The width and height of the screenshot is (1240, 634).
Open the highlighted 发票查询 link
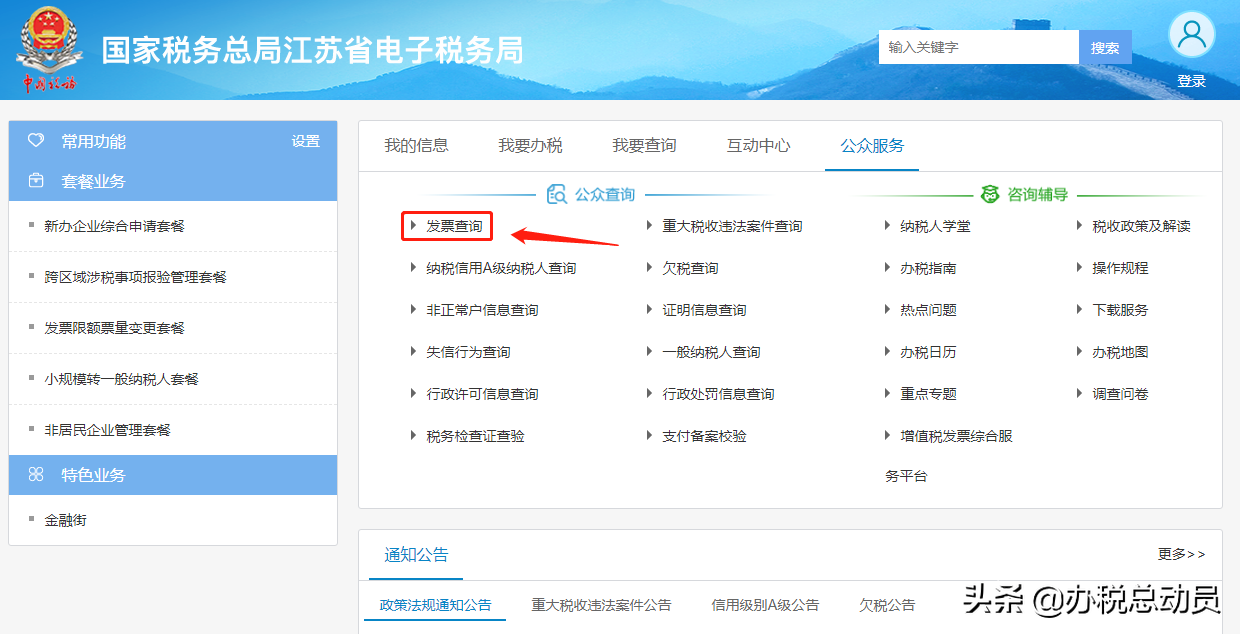(456, 226)
